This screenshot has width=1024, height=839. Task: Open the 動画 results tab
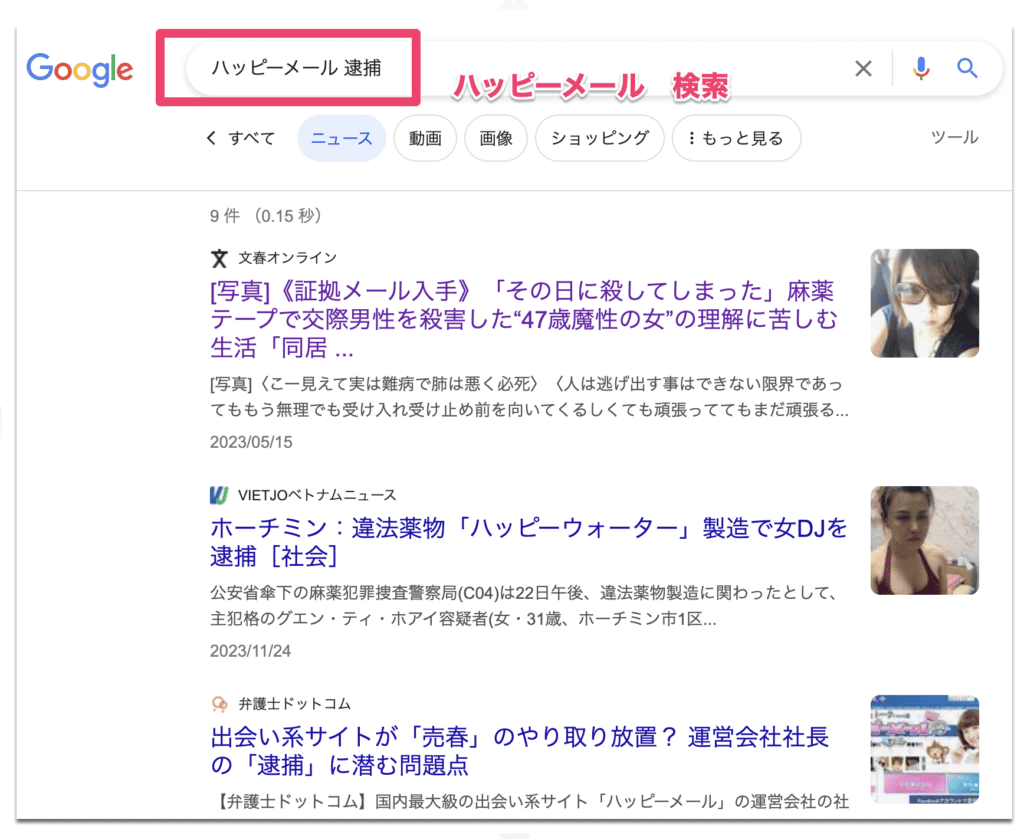pos(425,138)
